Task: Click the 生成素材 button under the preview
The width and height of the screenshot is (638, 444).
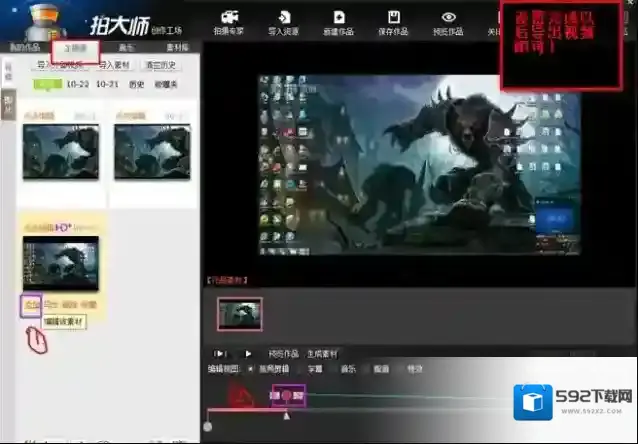Action: pos(321,353)
